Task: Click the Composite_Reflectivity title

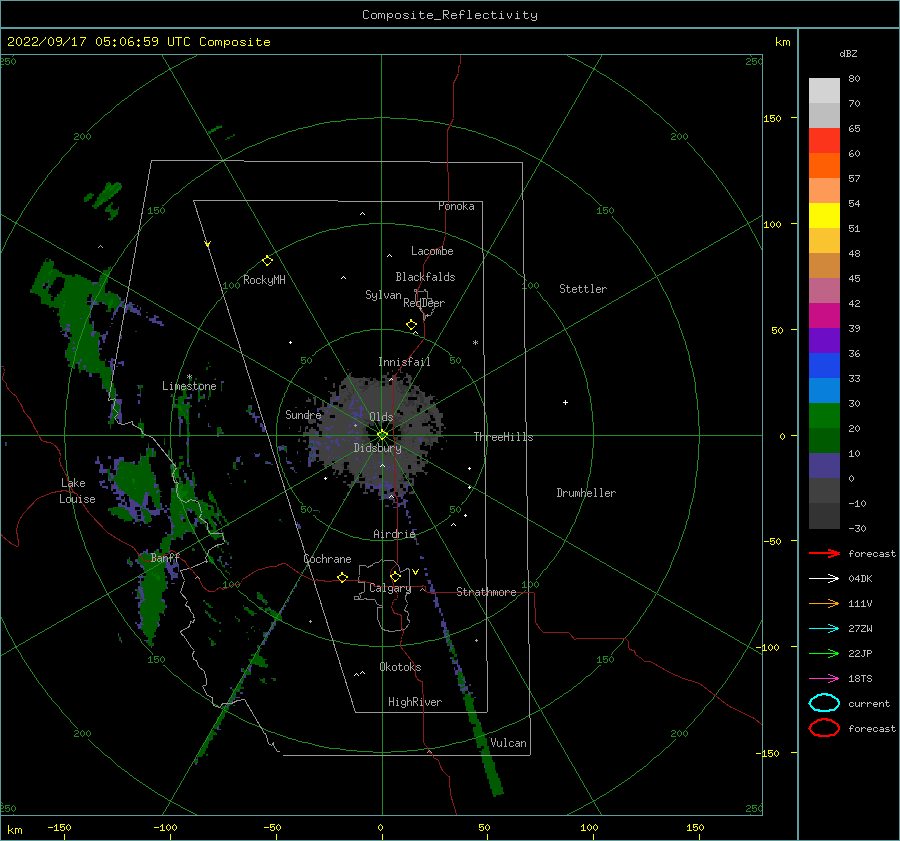Action: click(449, 15)
